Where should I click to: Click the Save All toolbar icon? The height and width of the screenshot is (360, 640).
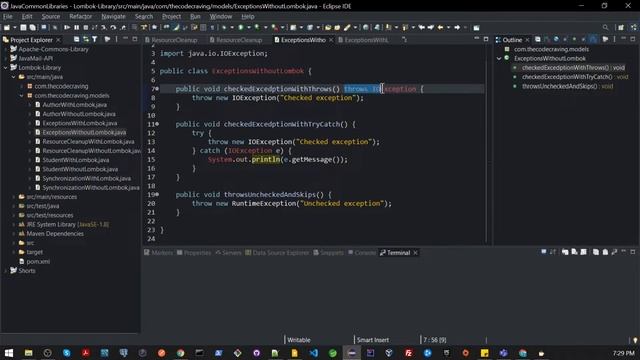(x=32, y=27)
